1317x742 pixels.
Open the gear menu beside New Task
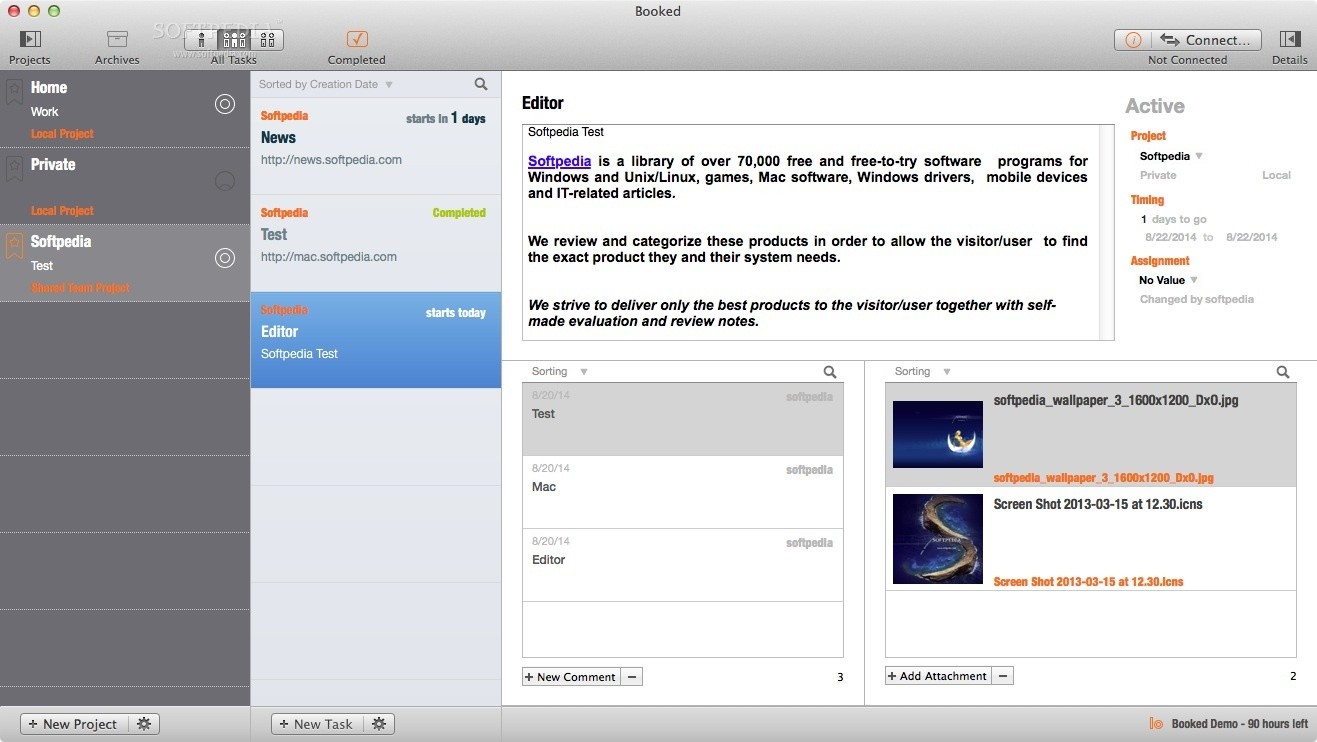(380, 724)
